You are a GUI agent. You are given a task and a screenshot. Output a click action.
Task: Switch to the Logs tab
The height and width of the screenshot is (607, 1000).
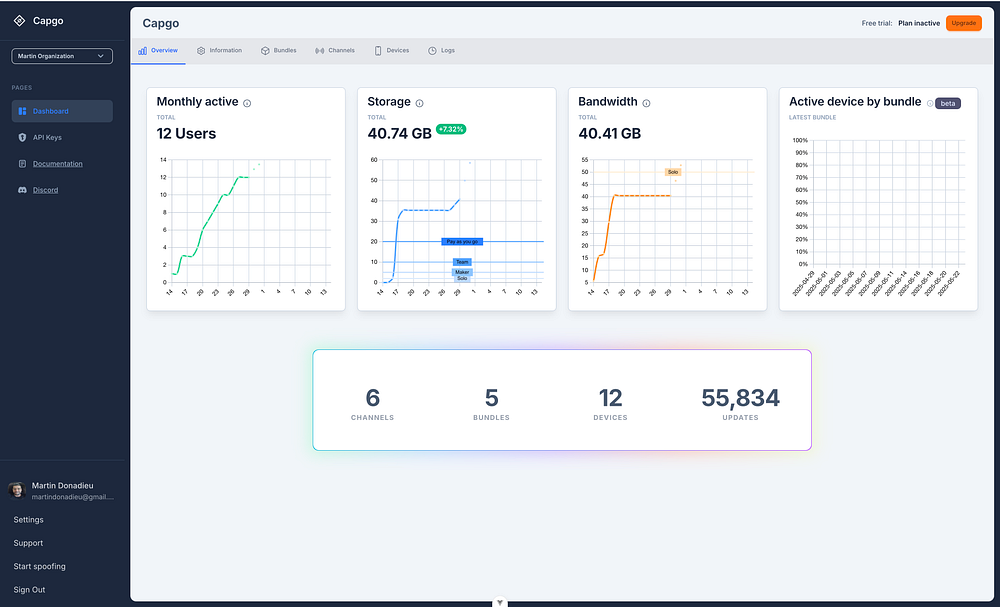point(441,50)
